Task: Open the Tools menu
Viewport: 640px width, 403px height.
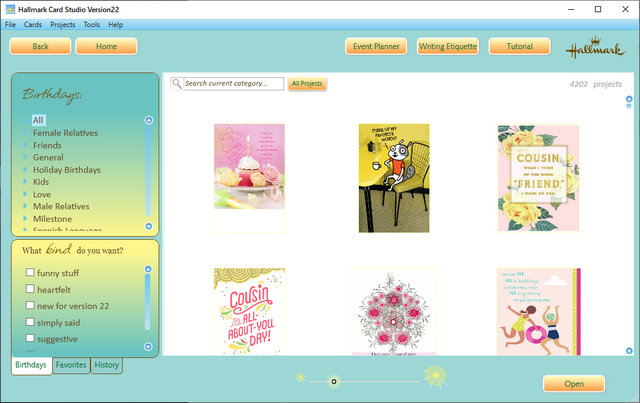Action: point(91,24)
